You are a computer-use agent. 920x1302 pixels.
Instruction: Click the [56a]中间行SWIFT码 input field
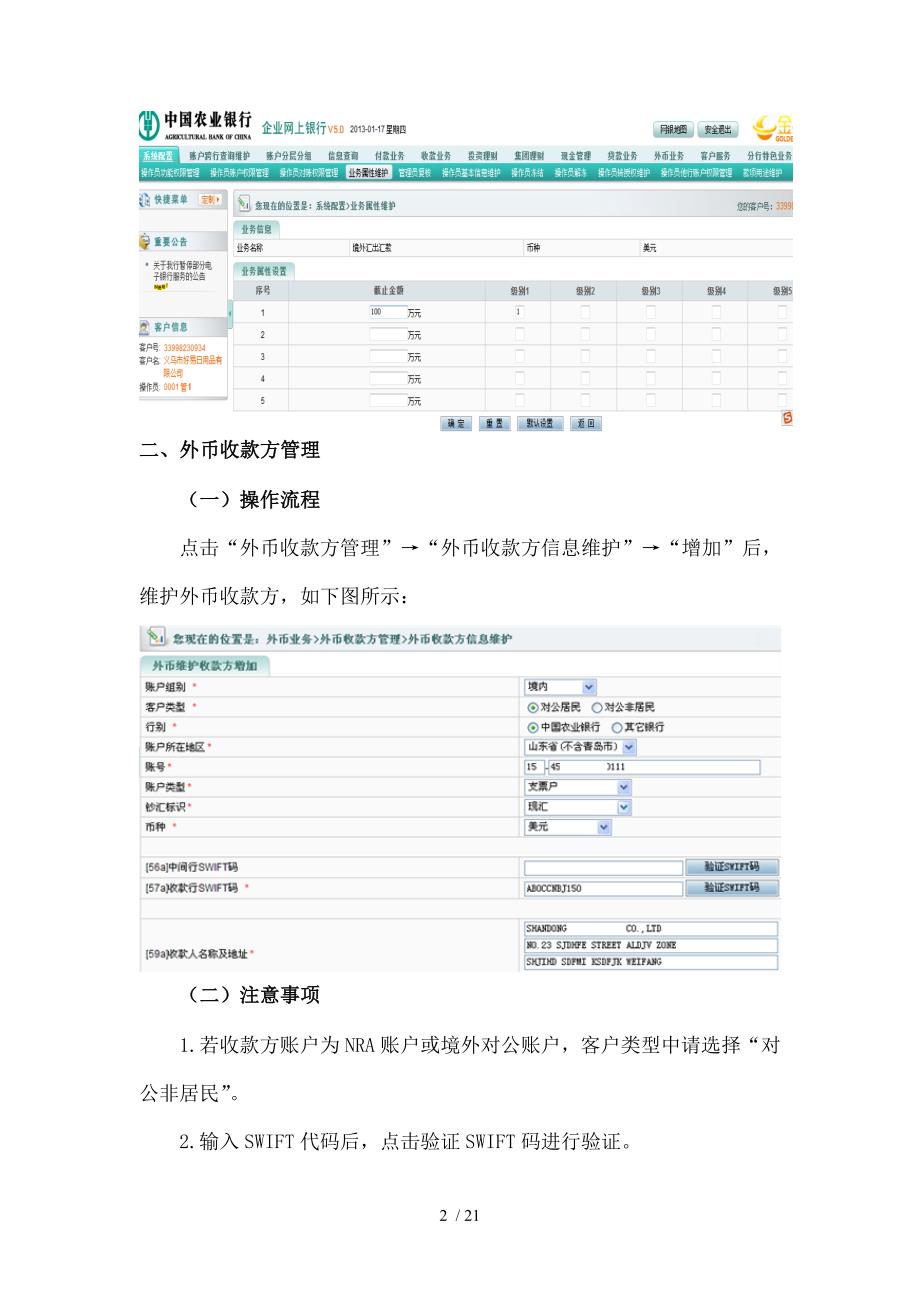point(603,867)
